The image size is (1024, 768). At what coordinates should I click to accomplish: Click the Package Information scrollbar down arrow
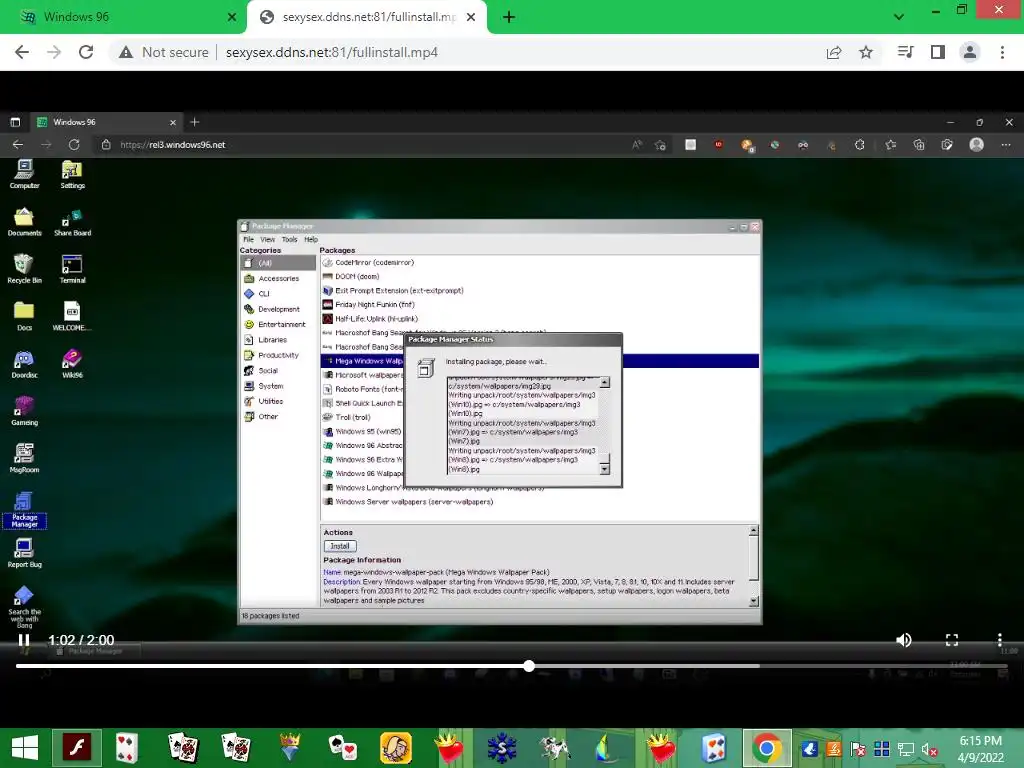tap(754, 601)
